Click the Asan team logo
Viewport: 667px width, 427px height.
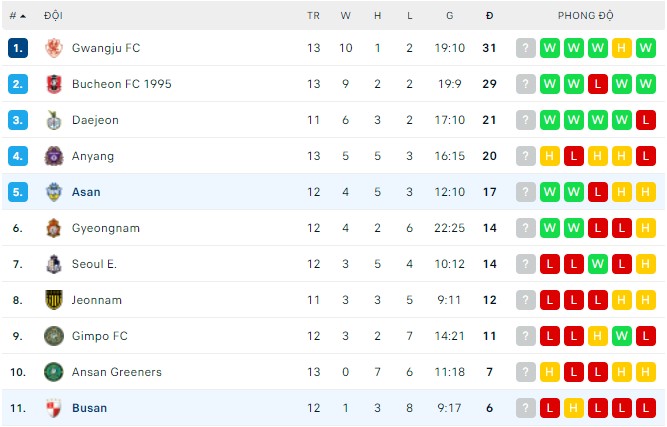pos(54,192)
